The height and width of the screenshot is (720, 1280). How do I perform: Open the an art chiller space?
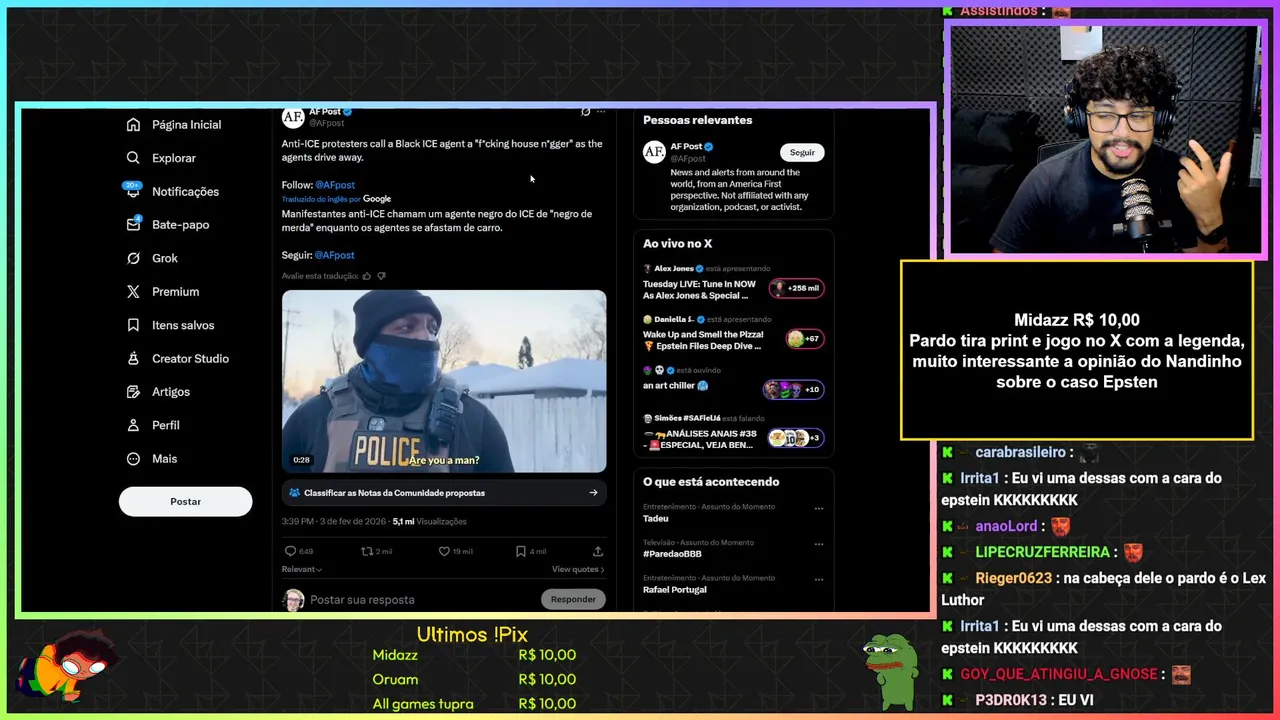coord(676,385)
